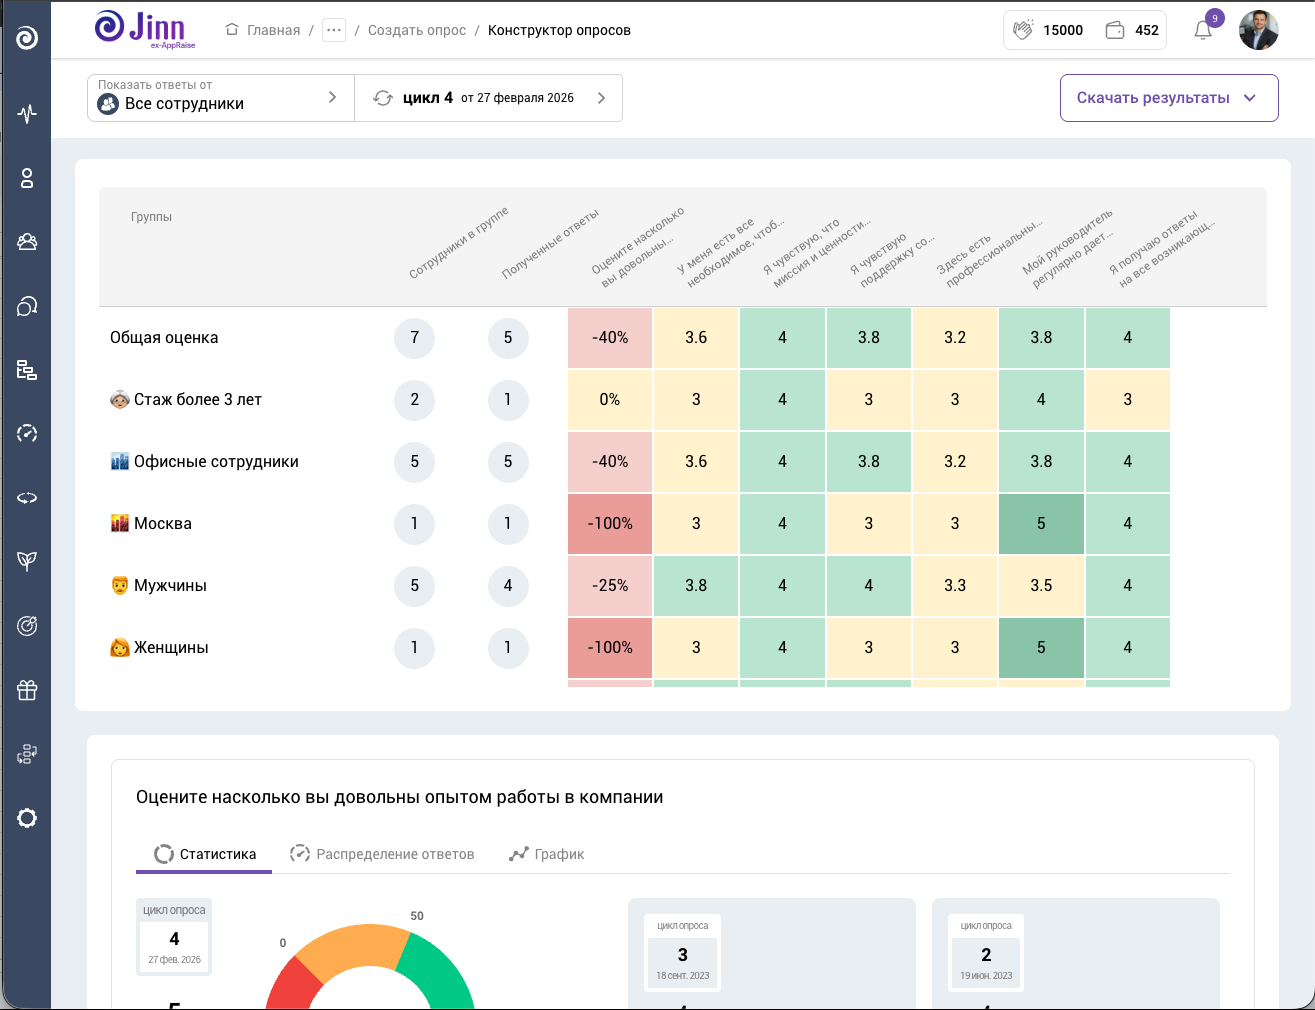Switch to the Распределение ответов tab

coord(381,854)
